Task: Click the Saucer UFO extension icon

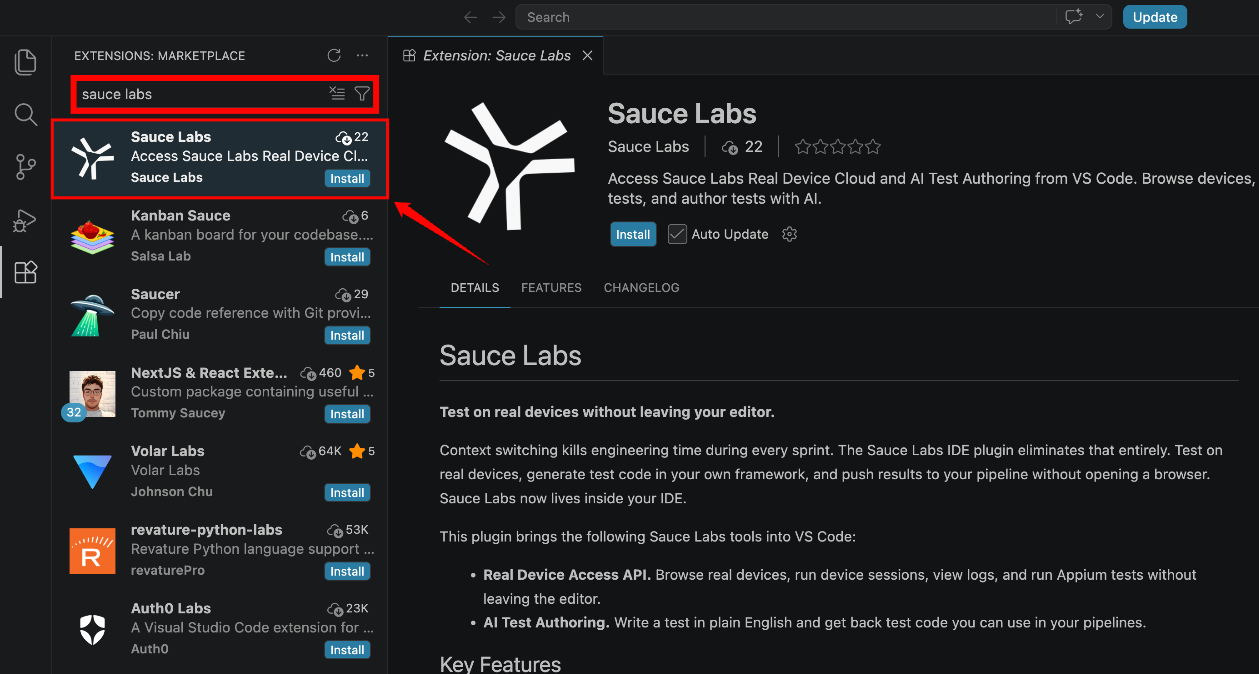Action: click(92, 315)
